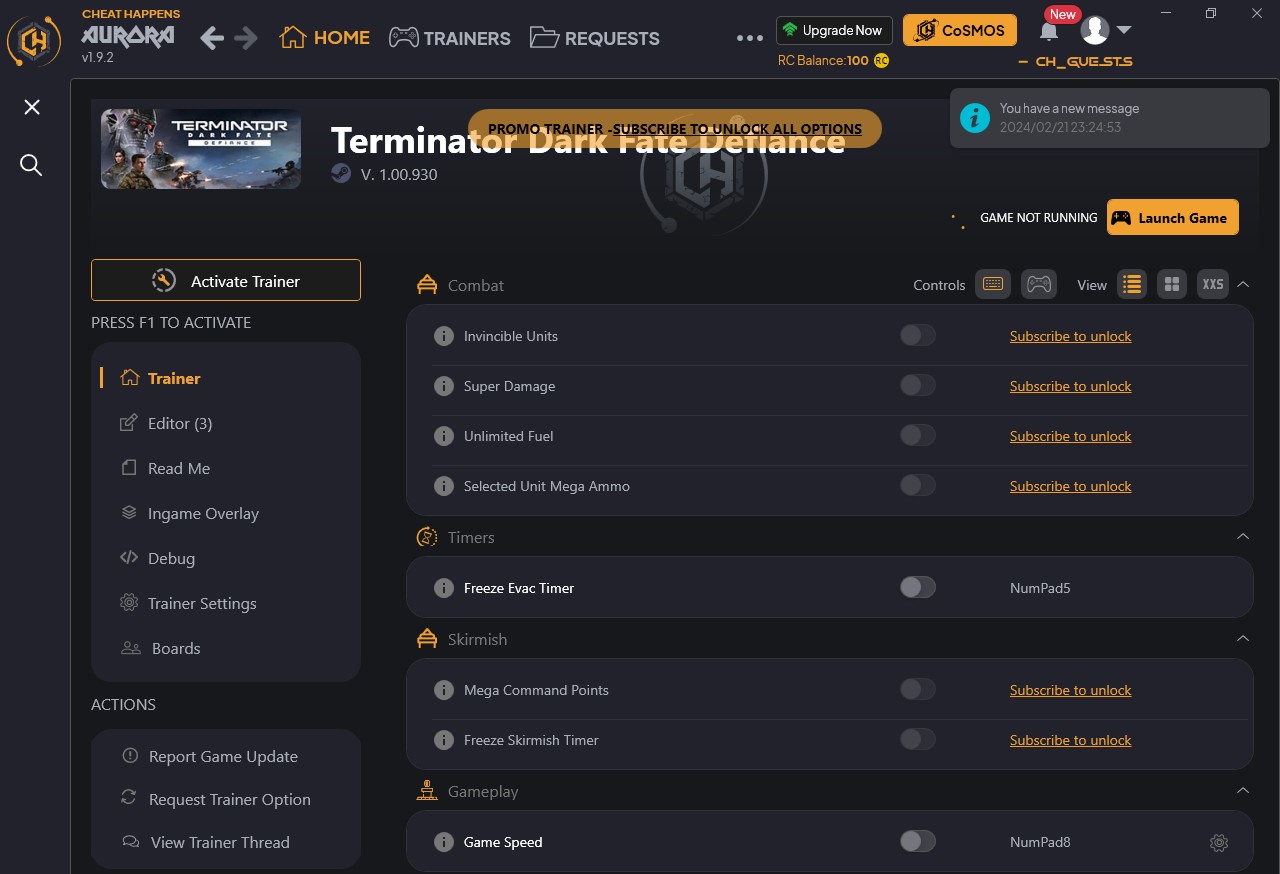Click Subscribe to unlock for Super Damage
Viewport: 1280px width, 874px height.
[1071, 386]
